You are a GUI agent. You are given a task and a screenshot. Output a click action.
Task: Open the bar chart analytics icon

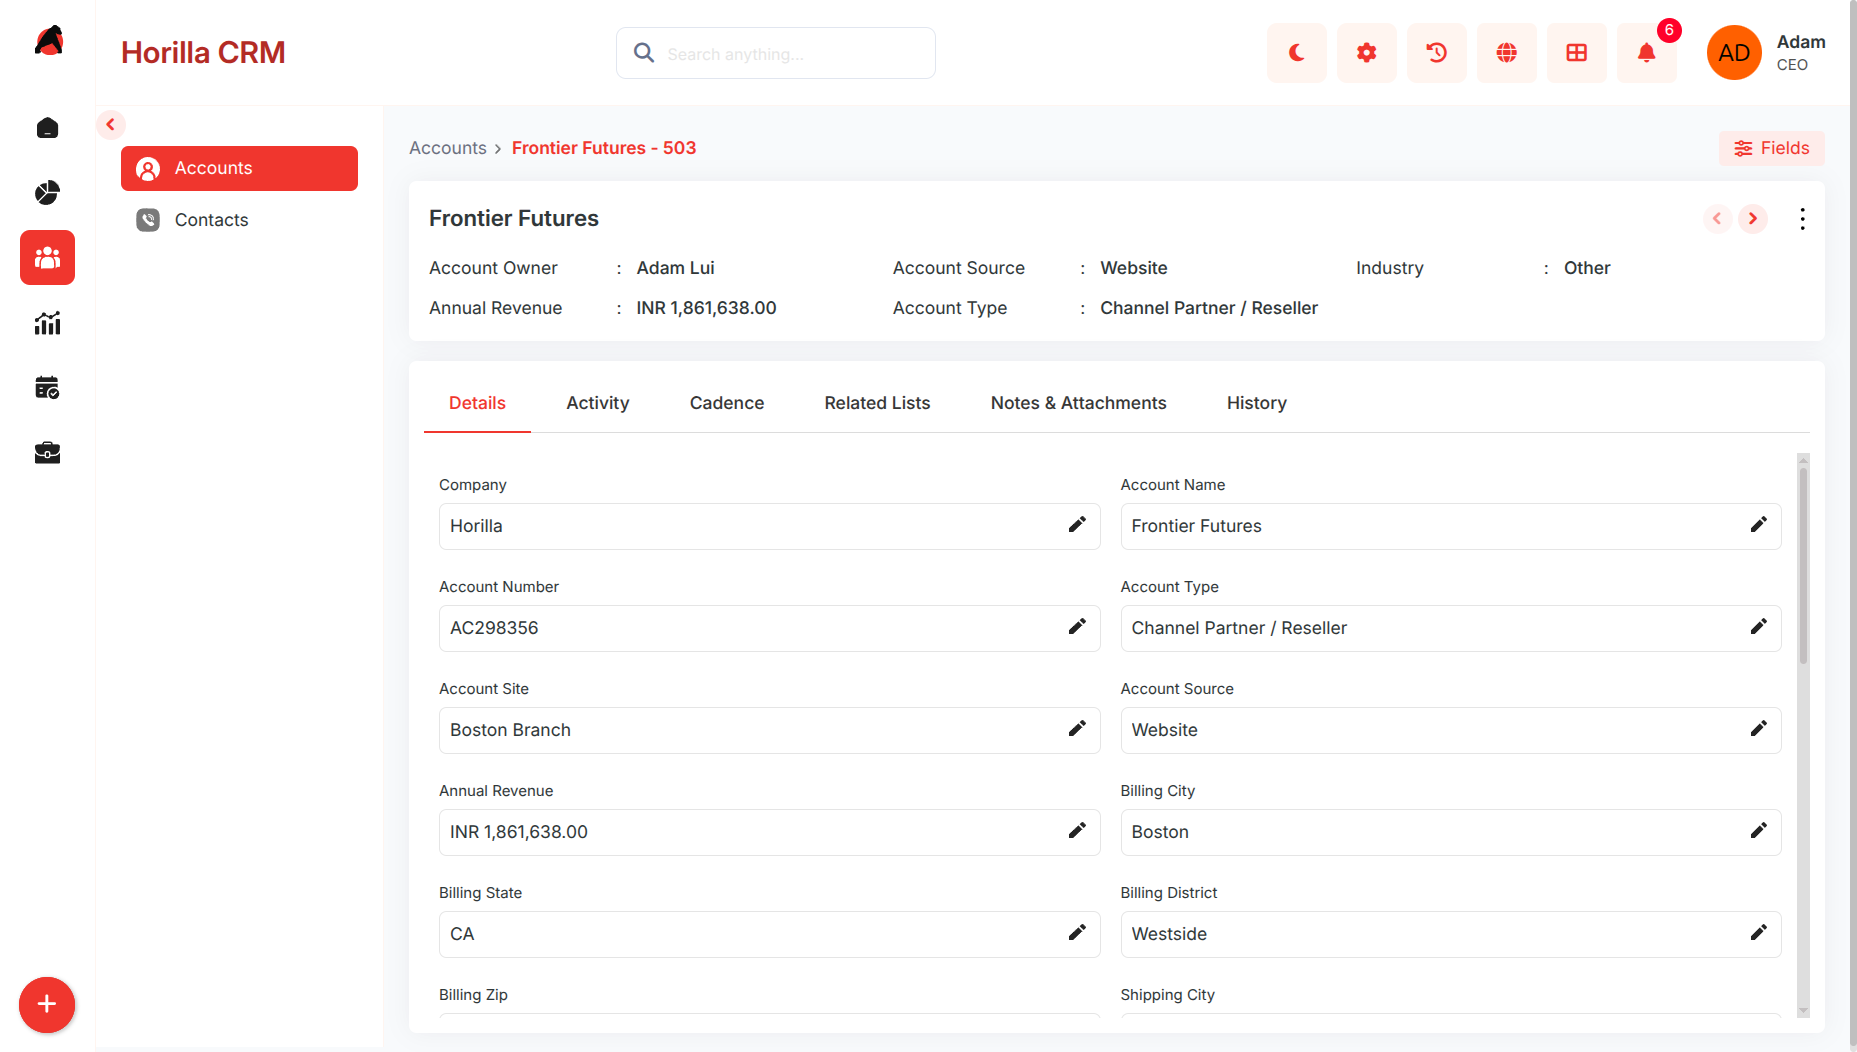click(47, 323)
